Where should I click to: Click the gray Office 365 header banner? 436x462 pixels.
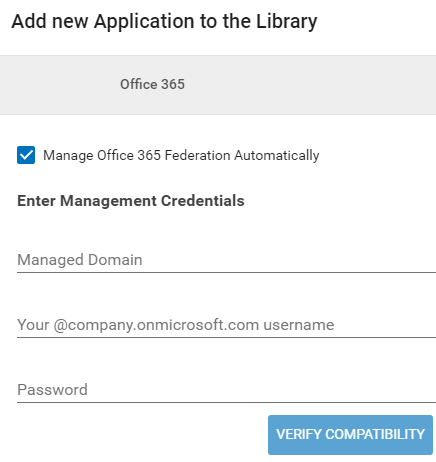(218, 85)
